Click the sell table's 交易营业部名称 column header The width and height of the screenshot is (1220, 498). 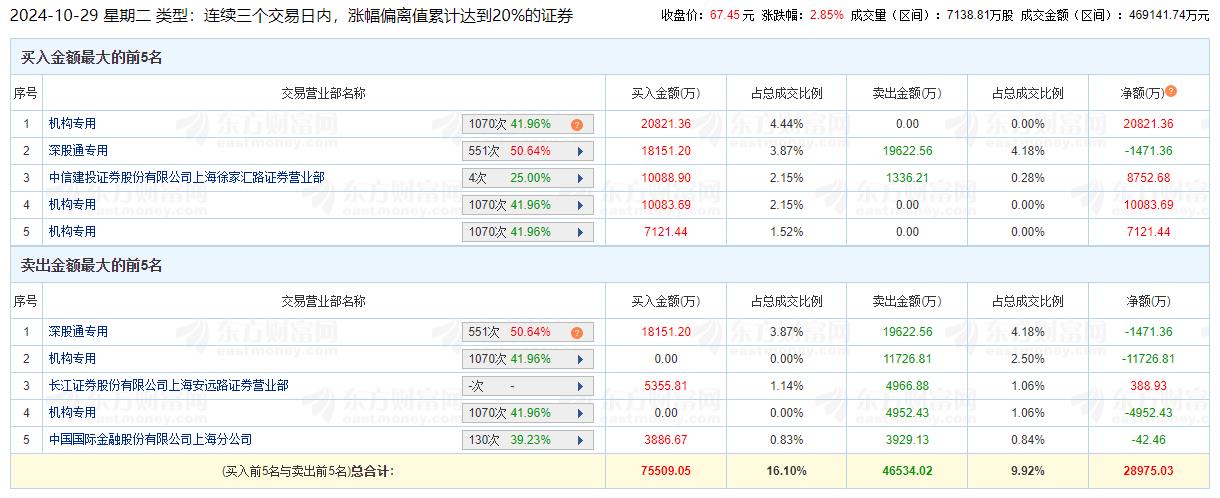tap(323, 302)
